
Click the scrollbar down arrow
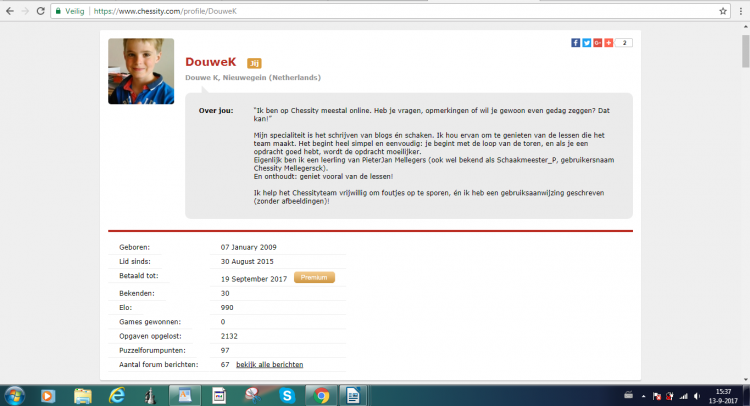coord(745,380)
